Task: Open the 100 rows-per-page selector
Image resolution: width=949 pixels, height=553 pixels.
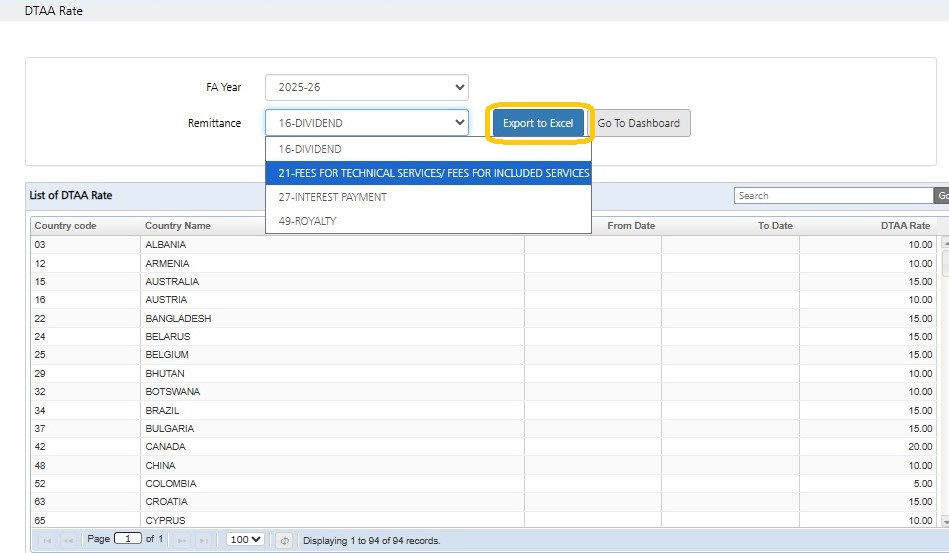Action: [245, 540]
